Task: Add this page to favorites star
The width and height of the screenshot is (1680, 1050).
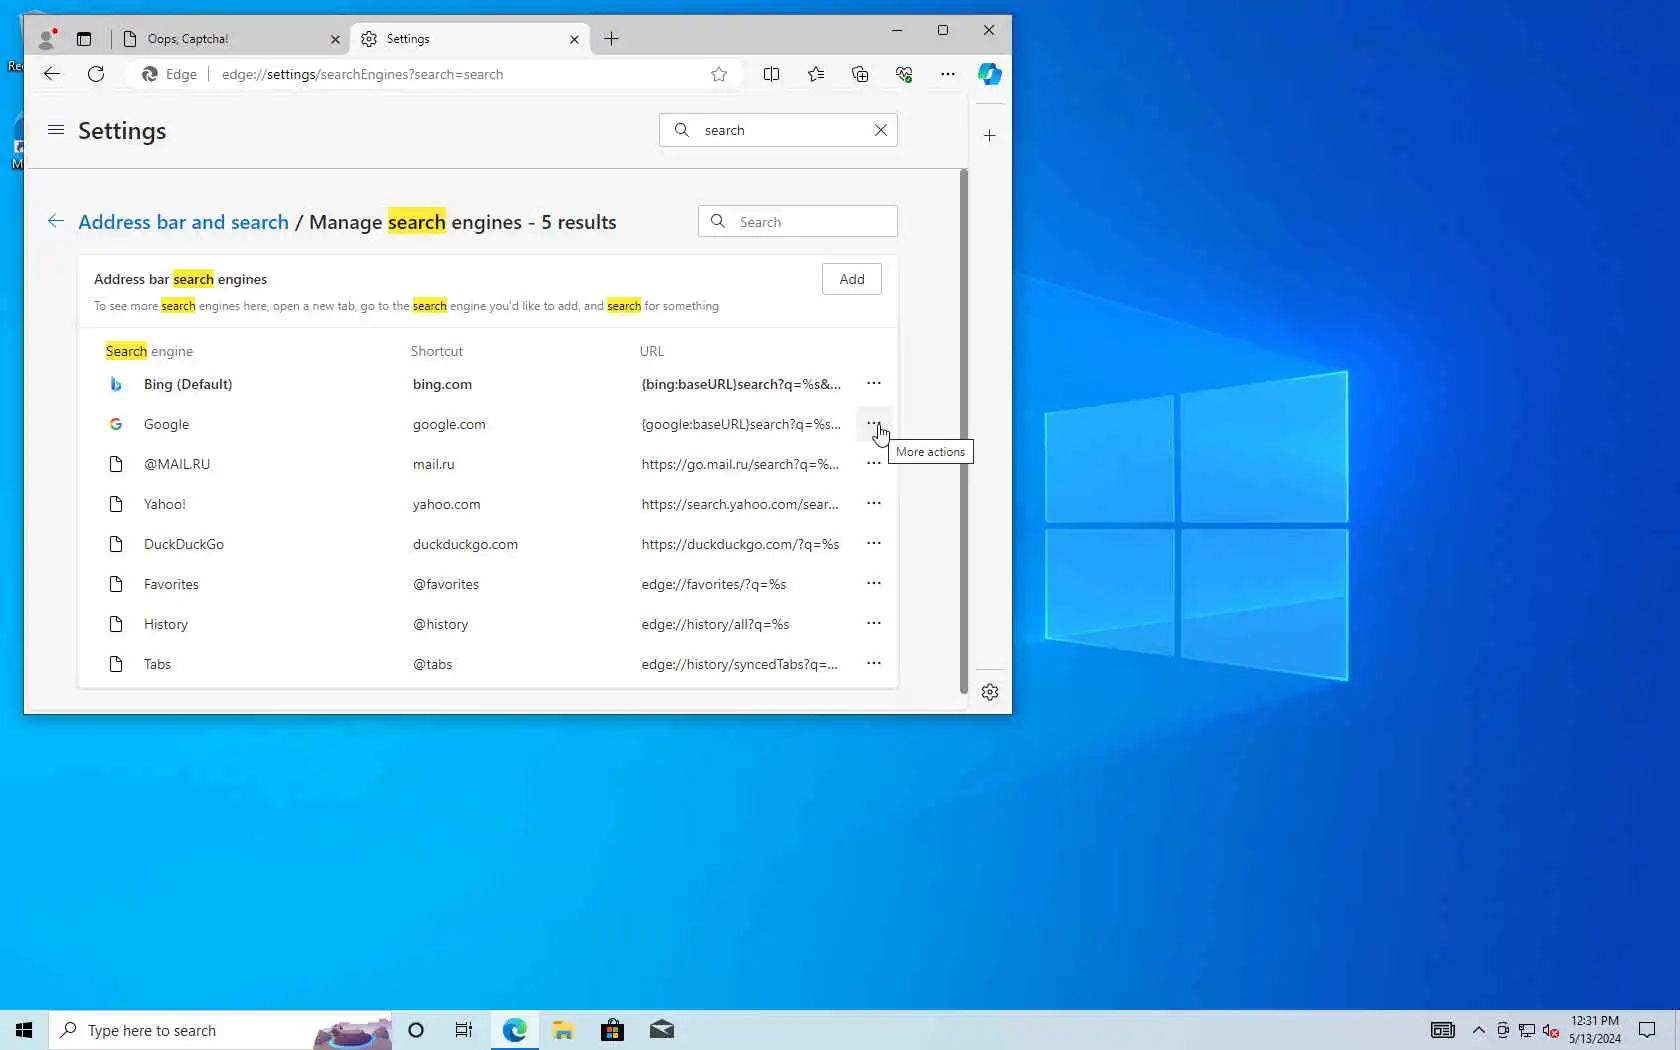Action: pyautogui.click(x=719, y=74)
